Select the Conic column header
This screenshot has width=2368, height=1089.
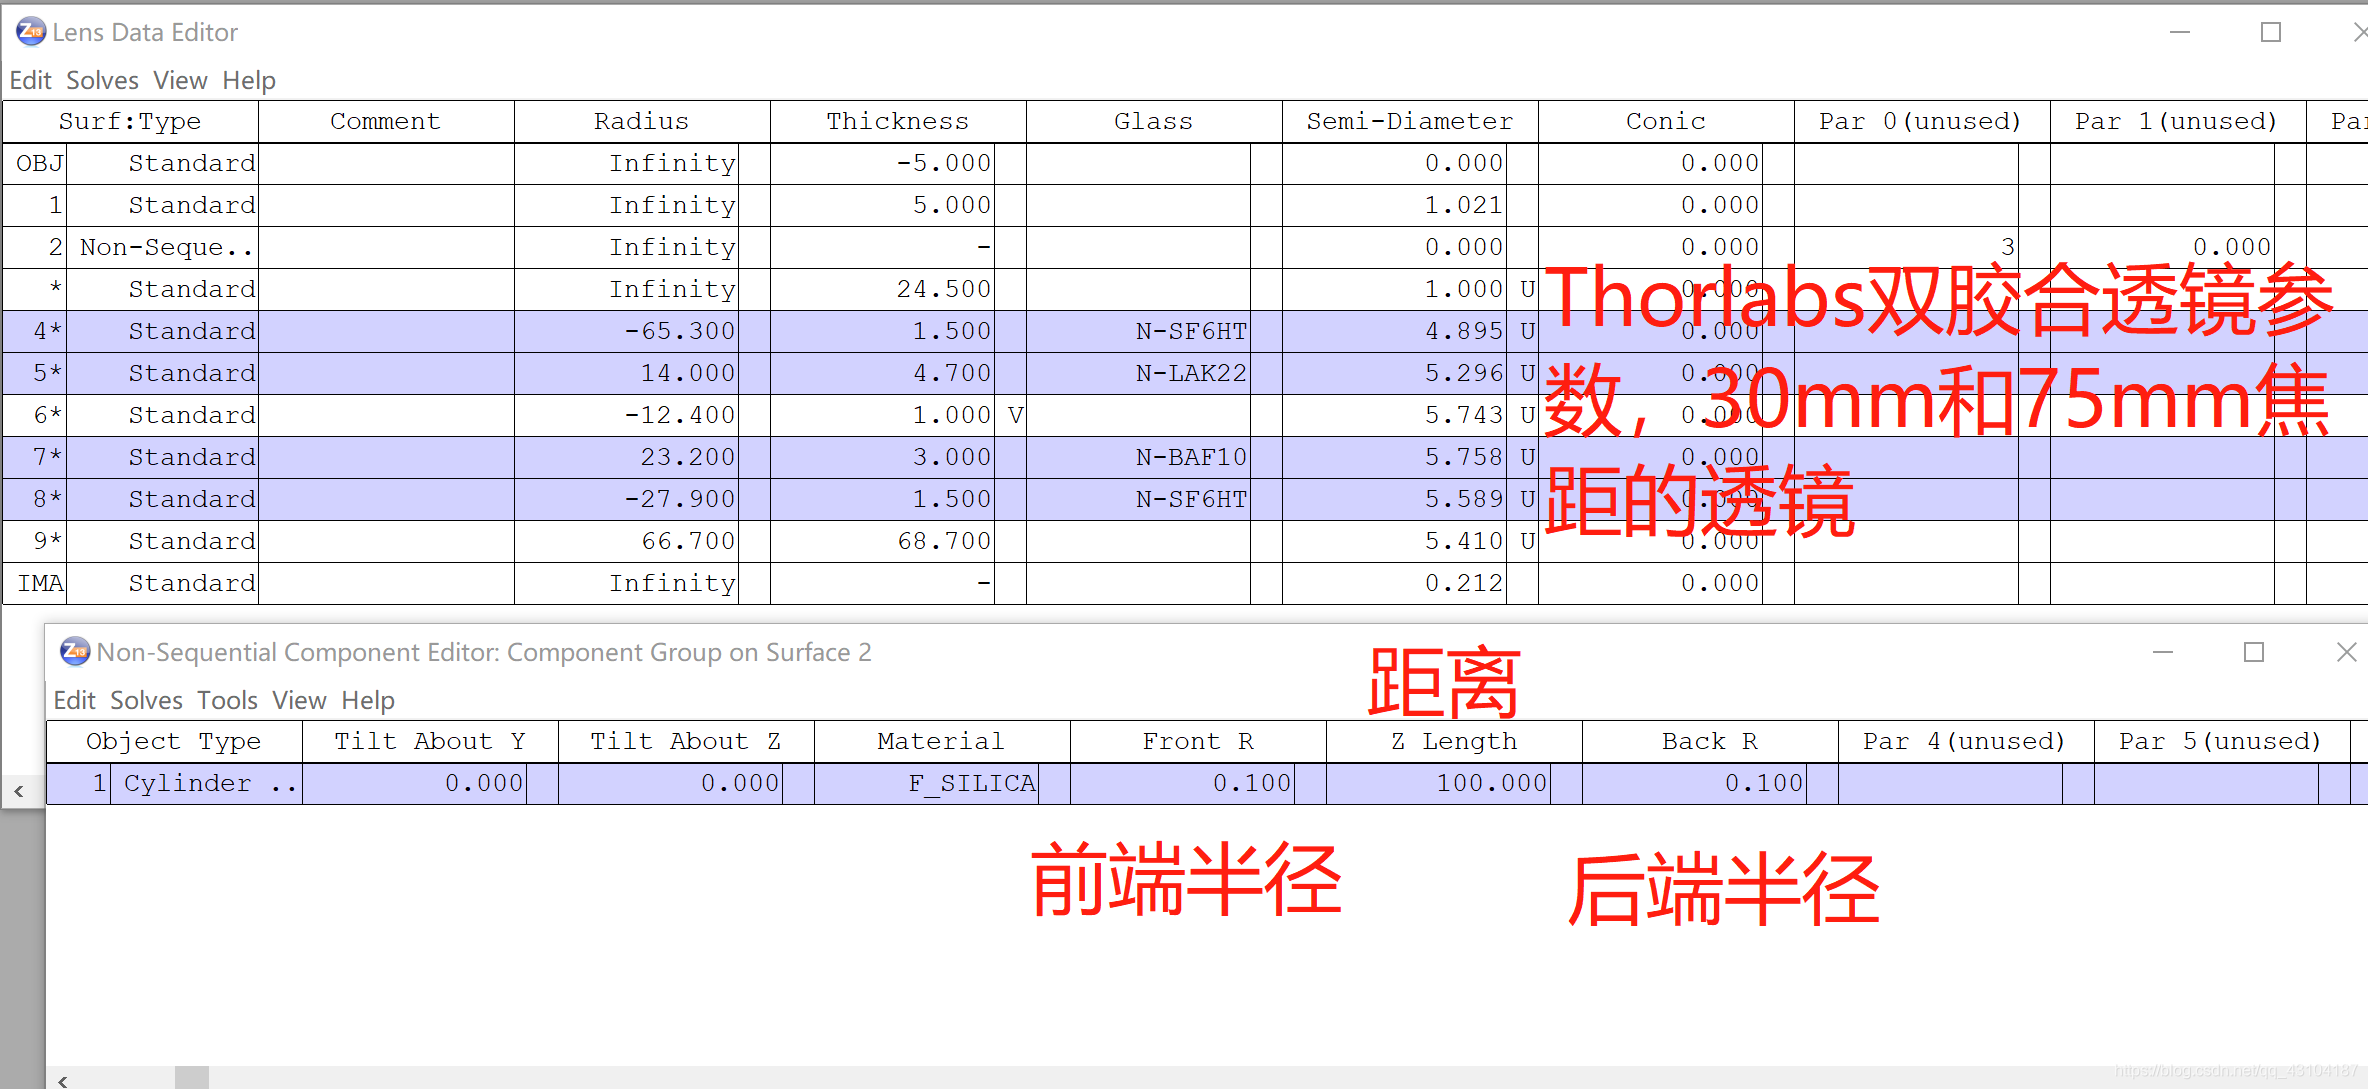click(x=1666, y=121)
